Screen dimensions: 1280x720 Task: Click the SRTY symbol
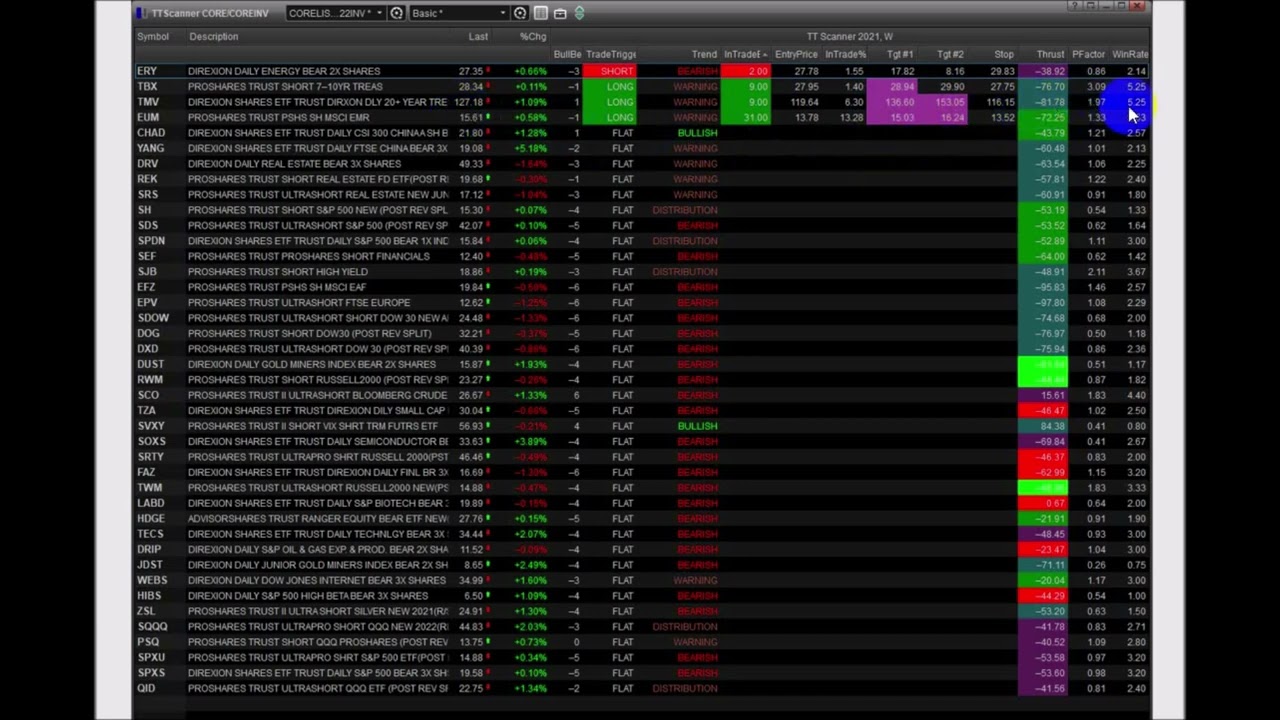click(150, 457)
